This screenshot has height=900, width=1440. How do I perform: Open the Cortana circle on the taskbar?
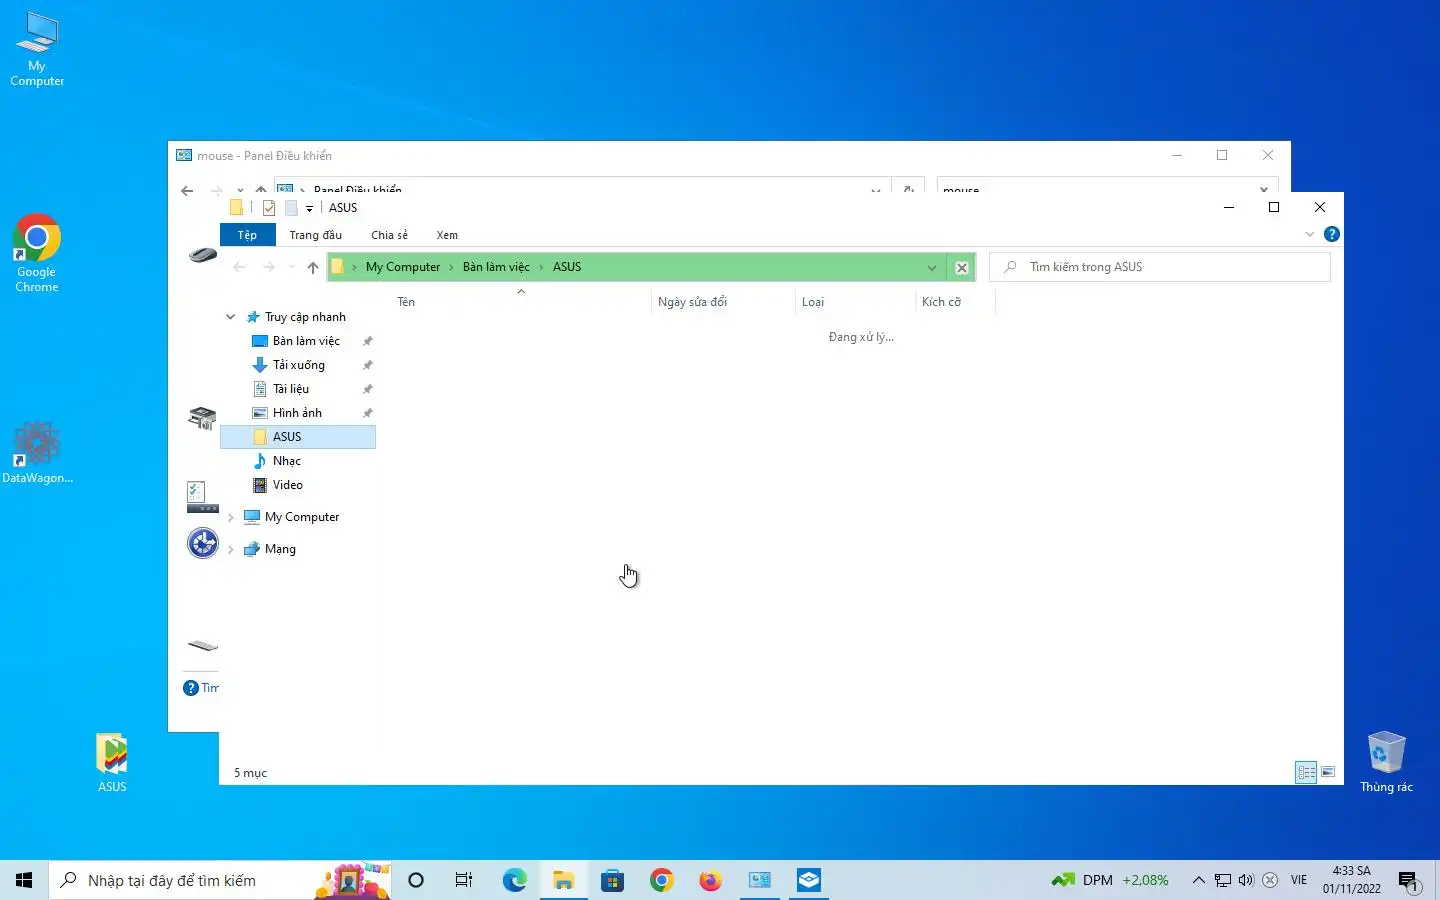pyautogui.click(x=416, y=880)
